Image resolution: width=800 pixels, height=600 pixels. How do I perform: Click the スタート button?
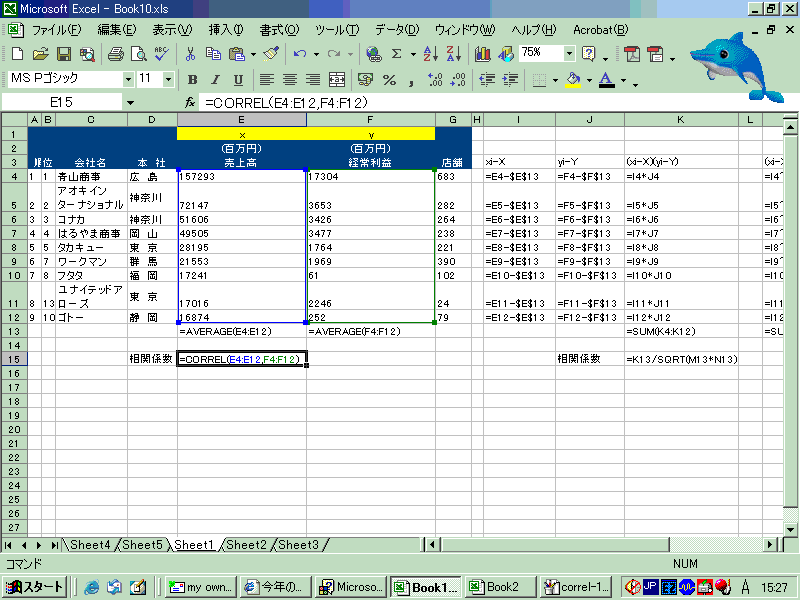click(36, 587)
